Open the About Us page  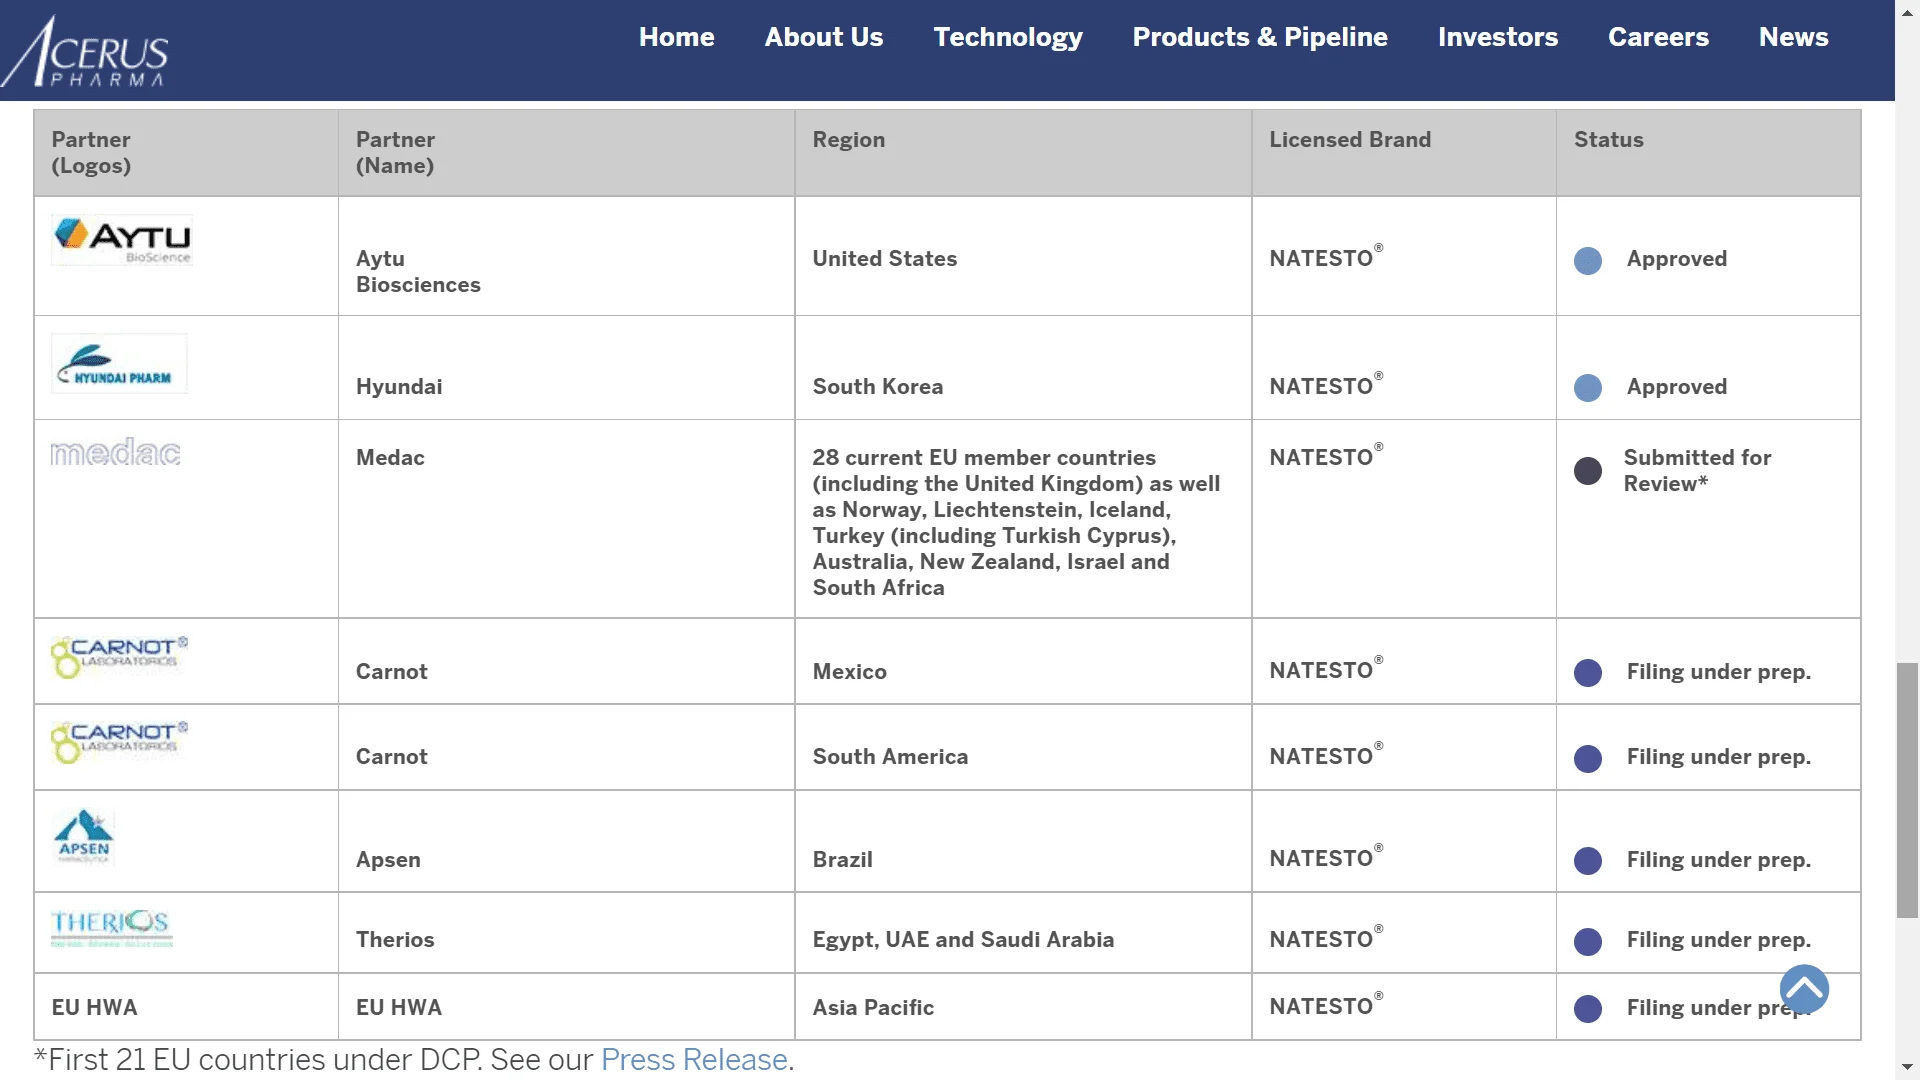pyautogui.click(x=824, y=37)
